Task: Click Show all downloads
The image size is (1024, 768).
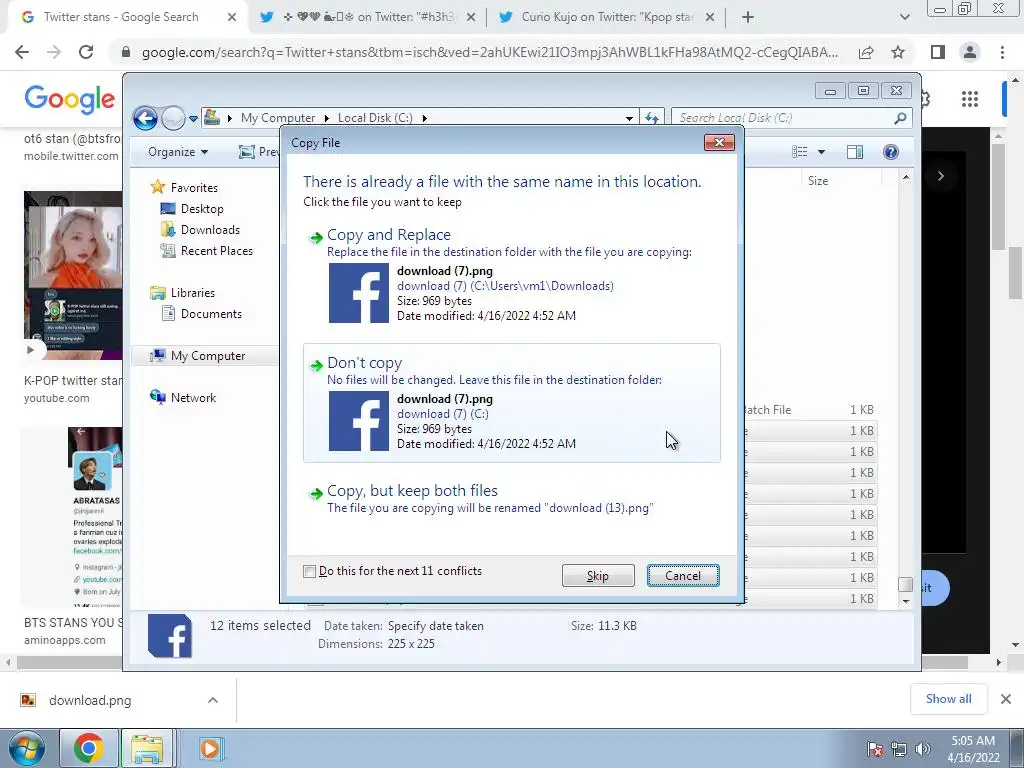Action: pos(948,699)
